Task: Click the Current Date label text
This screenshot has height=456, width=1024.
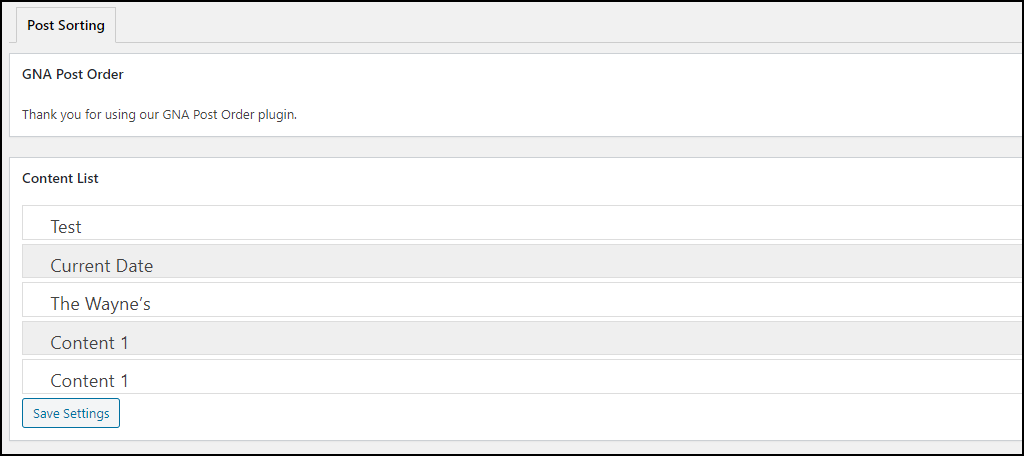Action: (102, 266)
